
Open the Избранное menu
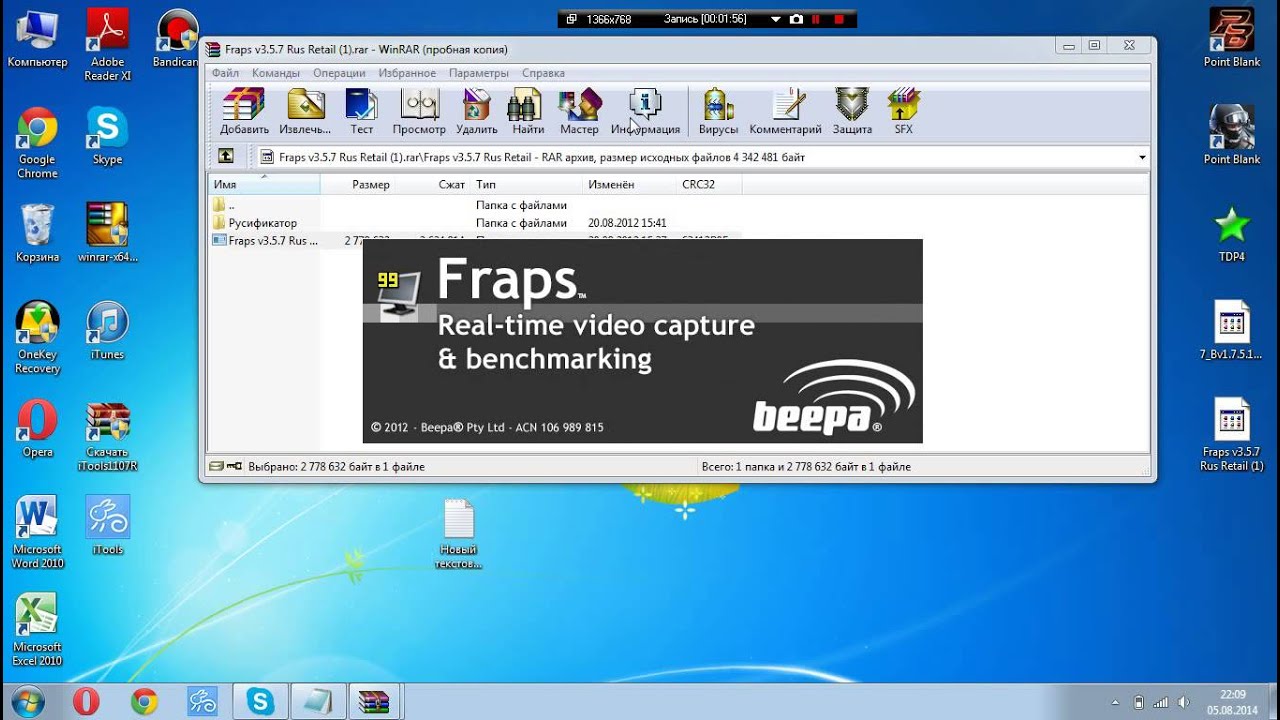[x=407, y=73]
